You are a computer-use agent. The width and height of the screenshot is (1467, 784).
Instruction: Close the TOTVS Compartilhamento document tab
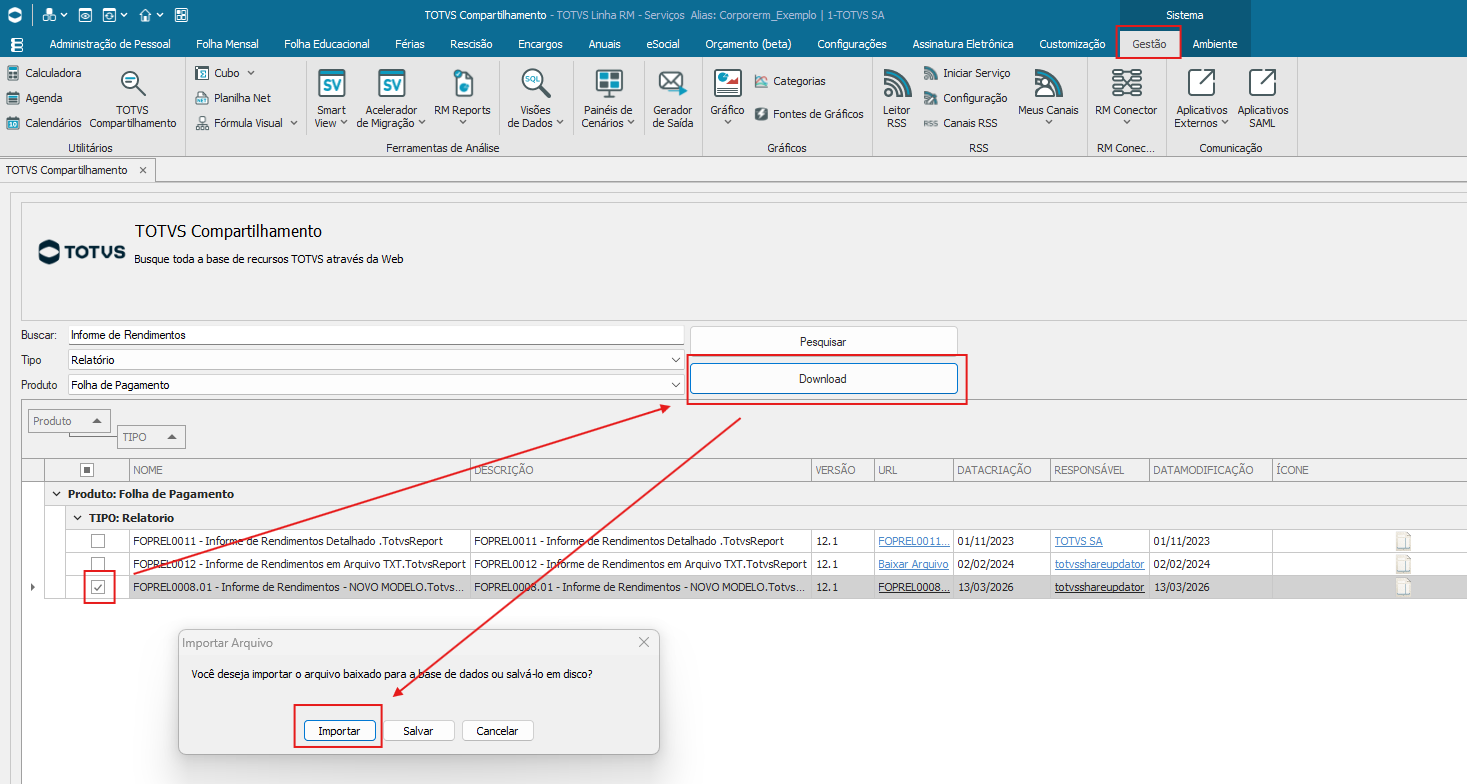(x=143, y=170)
